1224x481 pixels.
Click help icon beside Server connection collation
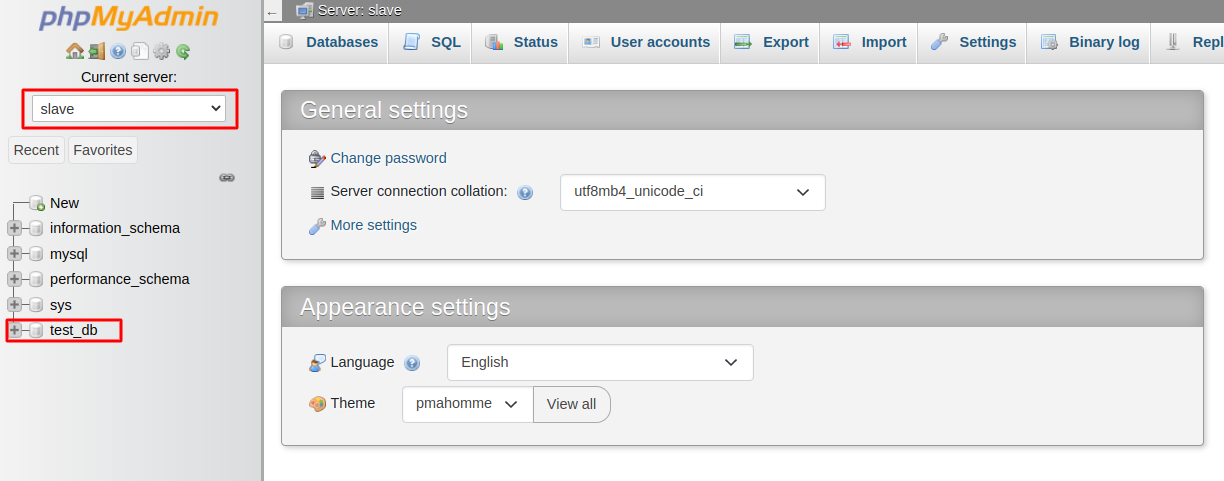pyautogui.click(x=525, y=192)
